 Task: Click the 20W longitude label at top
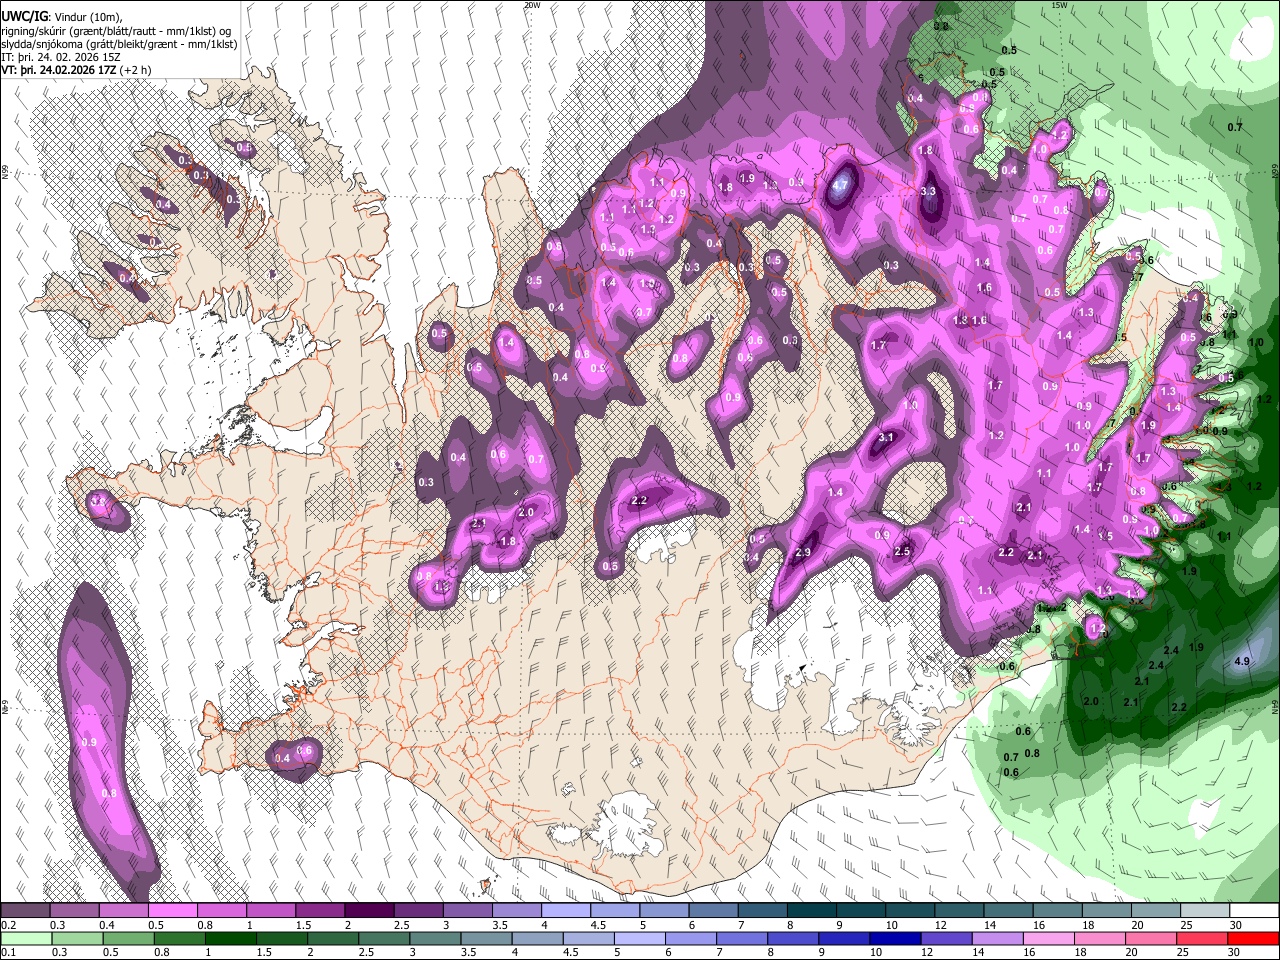(532, 5)
